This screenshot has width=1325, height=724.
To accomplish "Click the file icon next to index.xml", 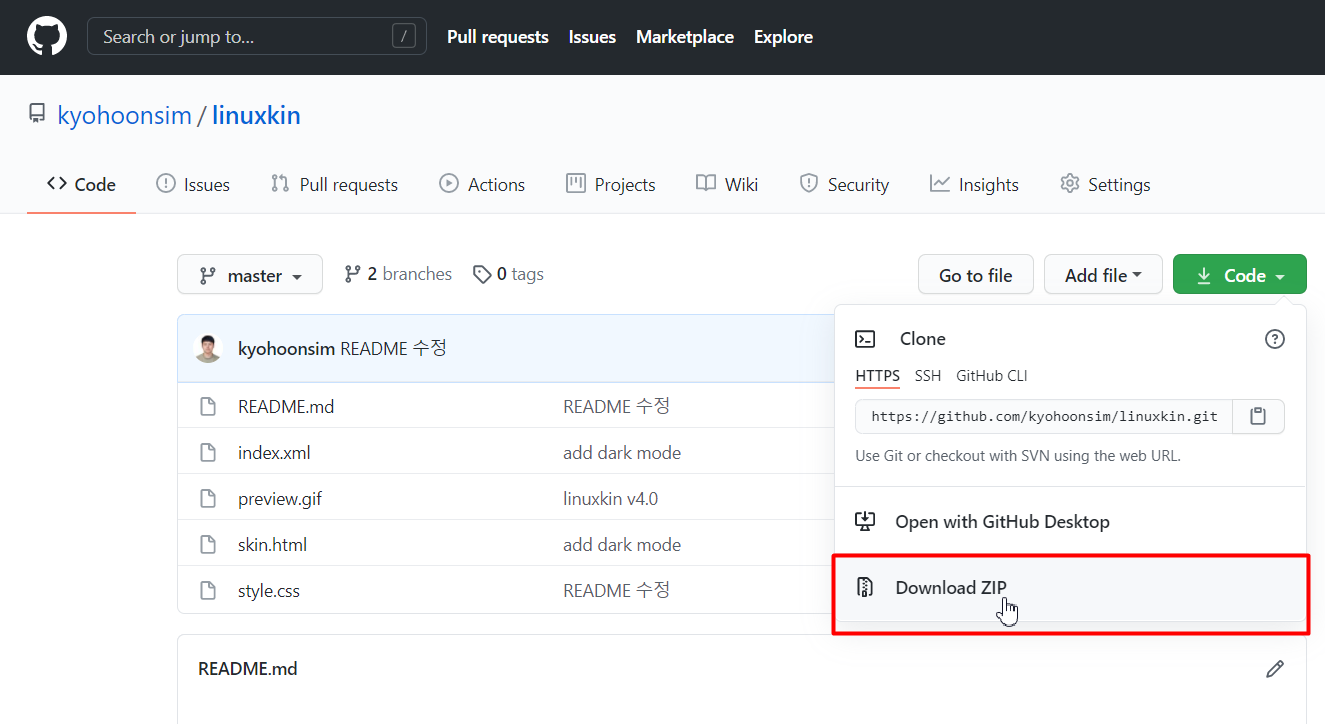I will point(208,453).
